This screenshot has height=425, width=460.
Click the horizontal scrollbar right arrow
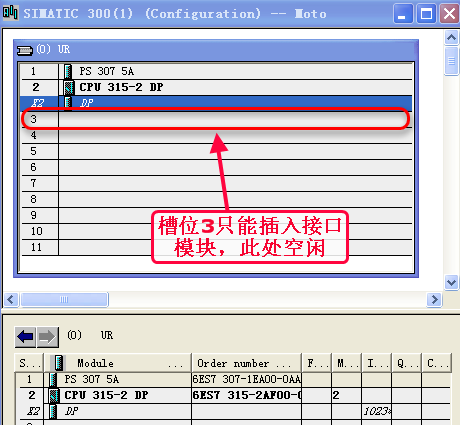click(434, 300)
